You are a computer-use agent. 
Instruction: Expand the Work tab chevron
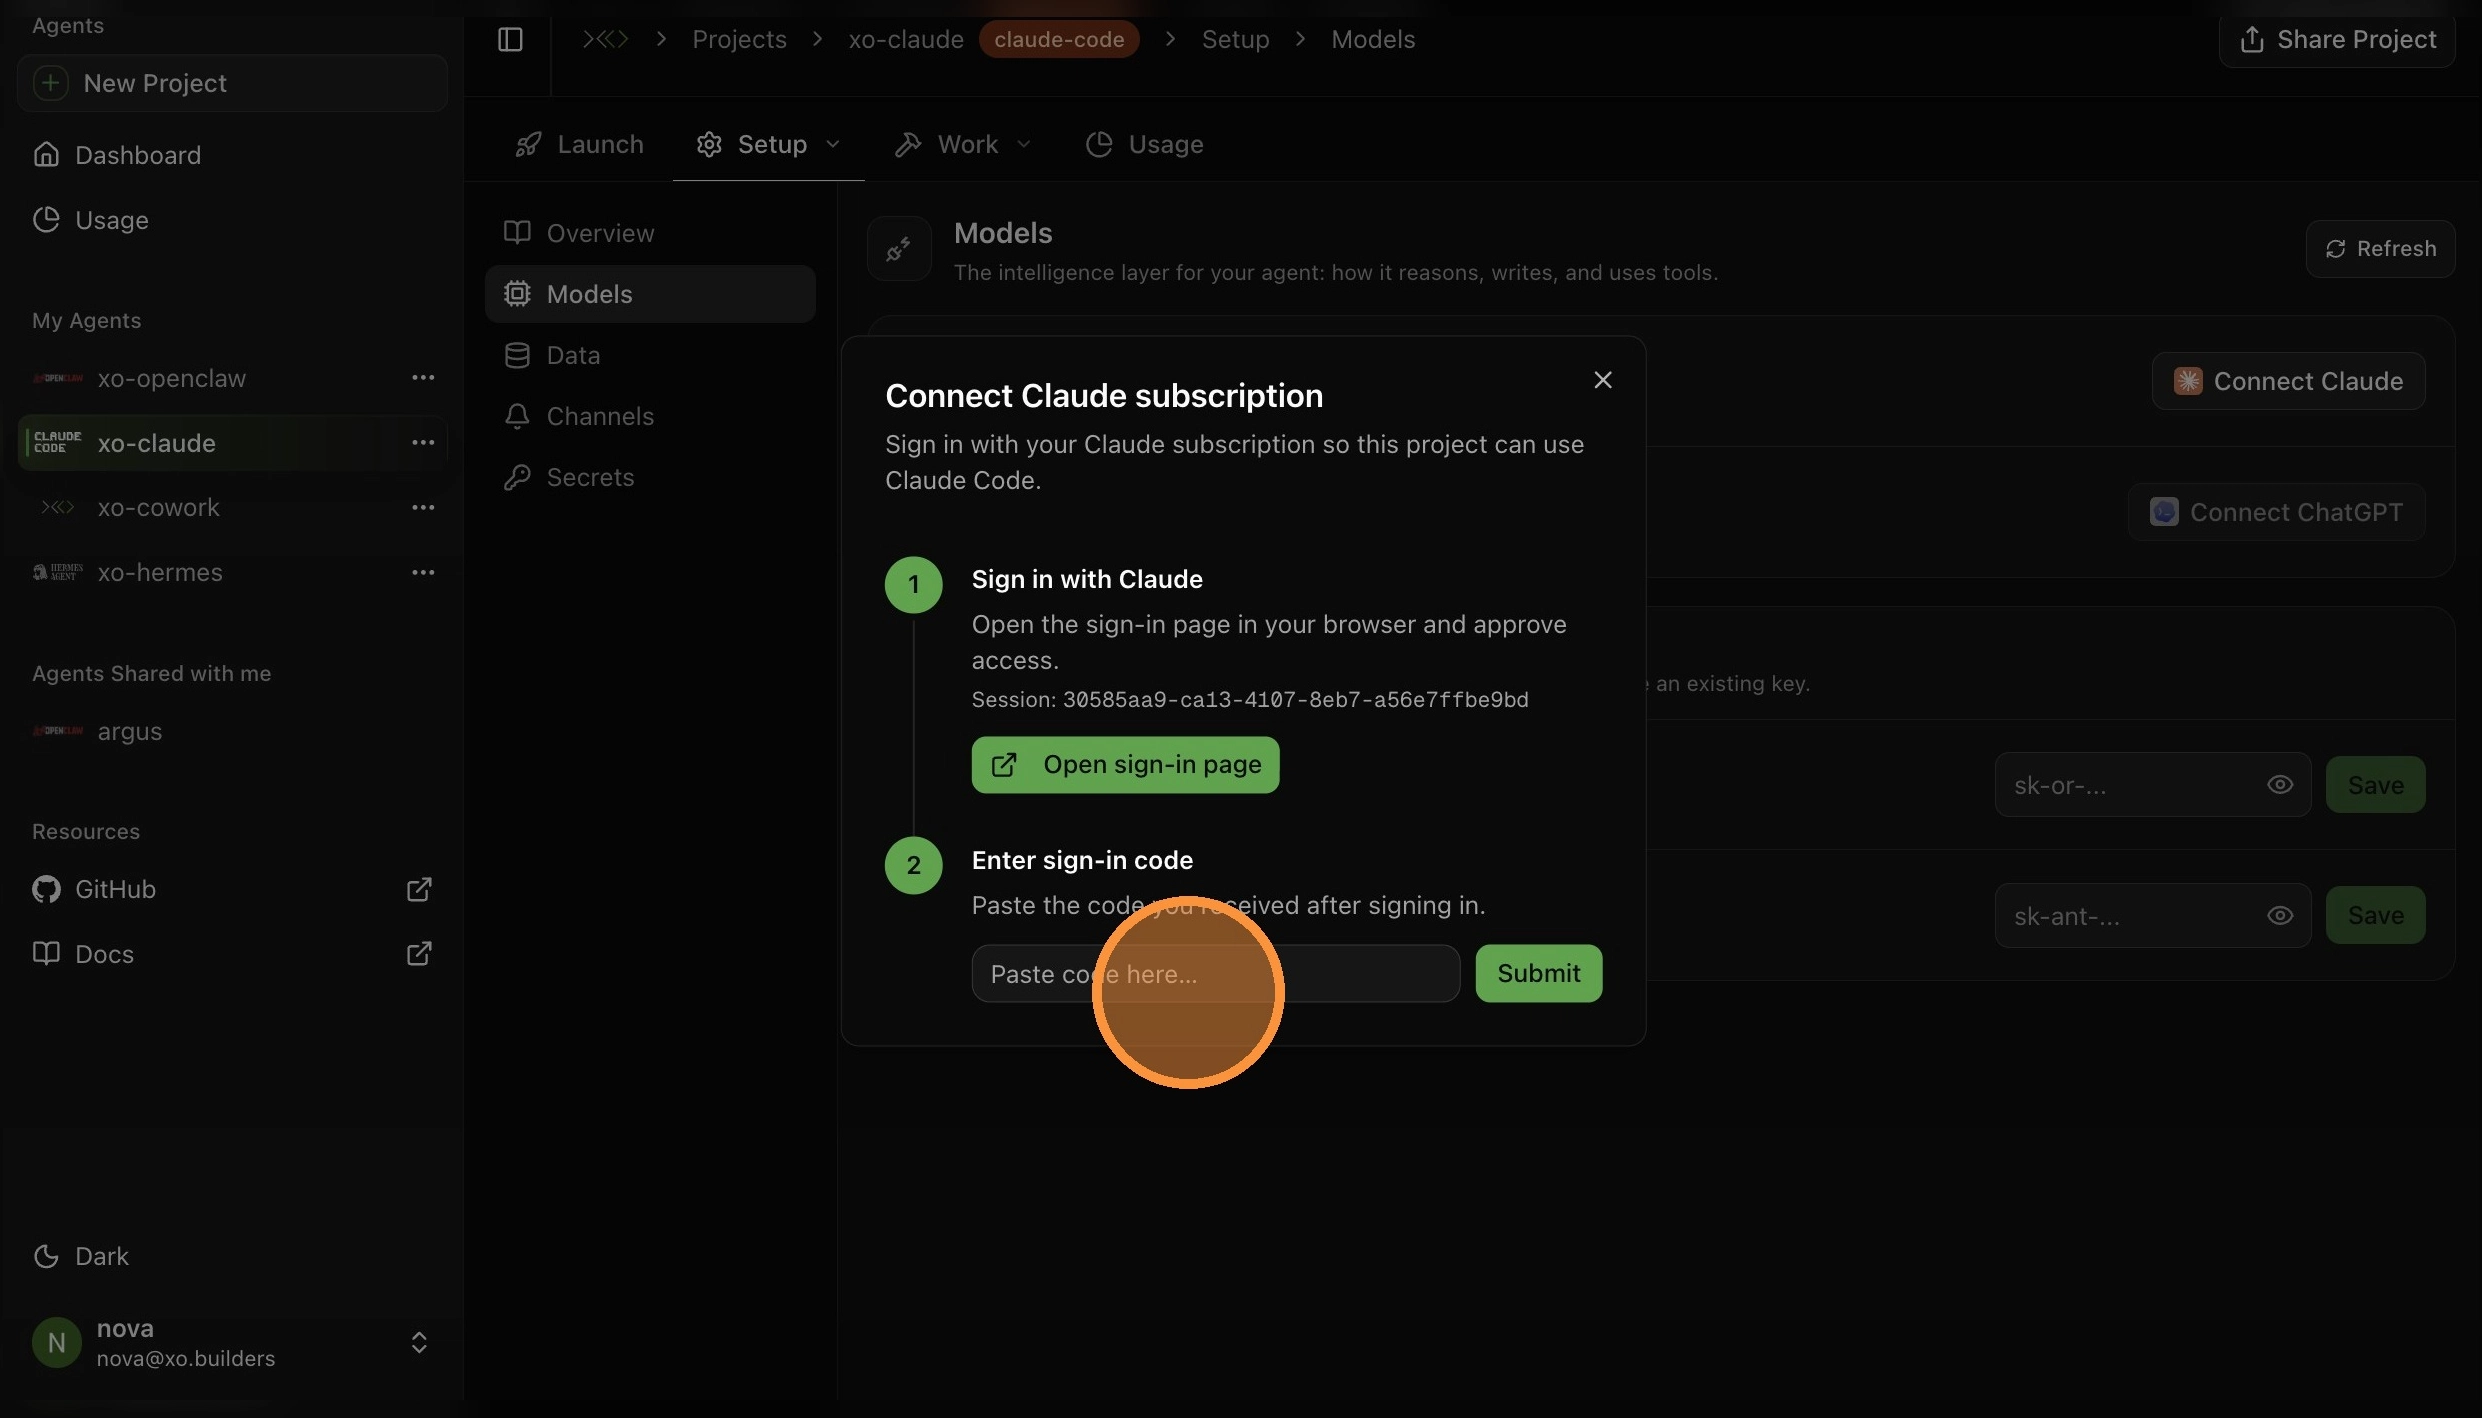(x=1024, y=144)
